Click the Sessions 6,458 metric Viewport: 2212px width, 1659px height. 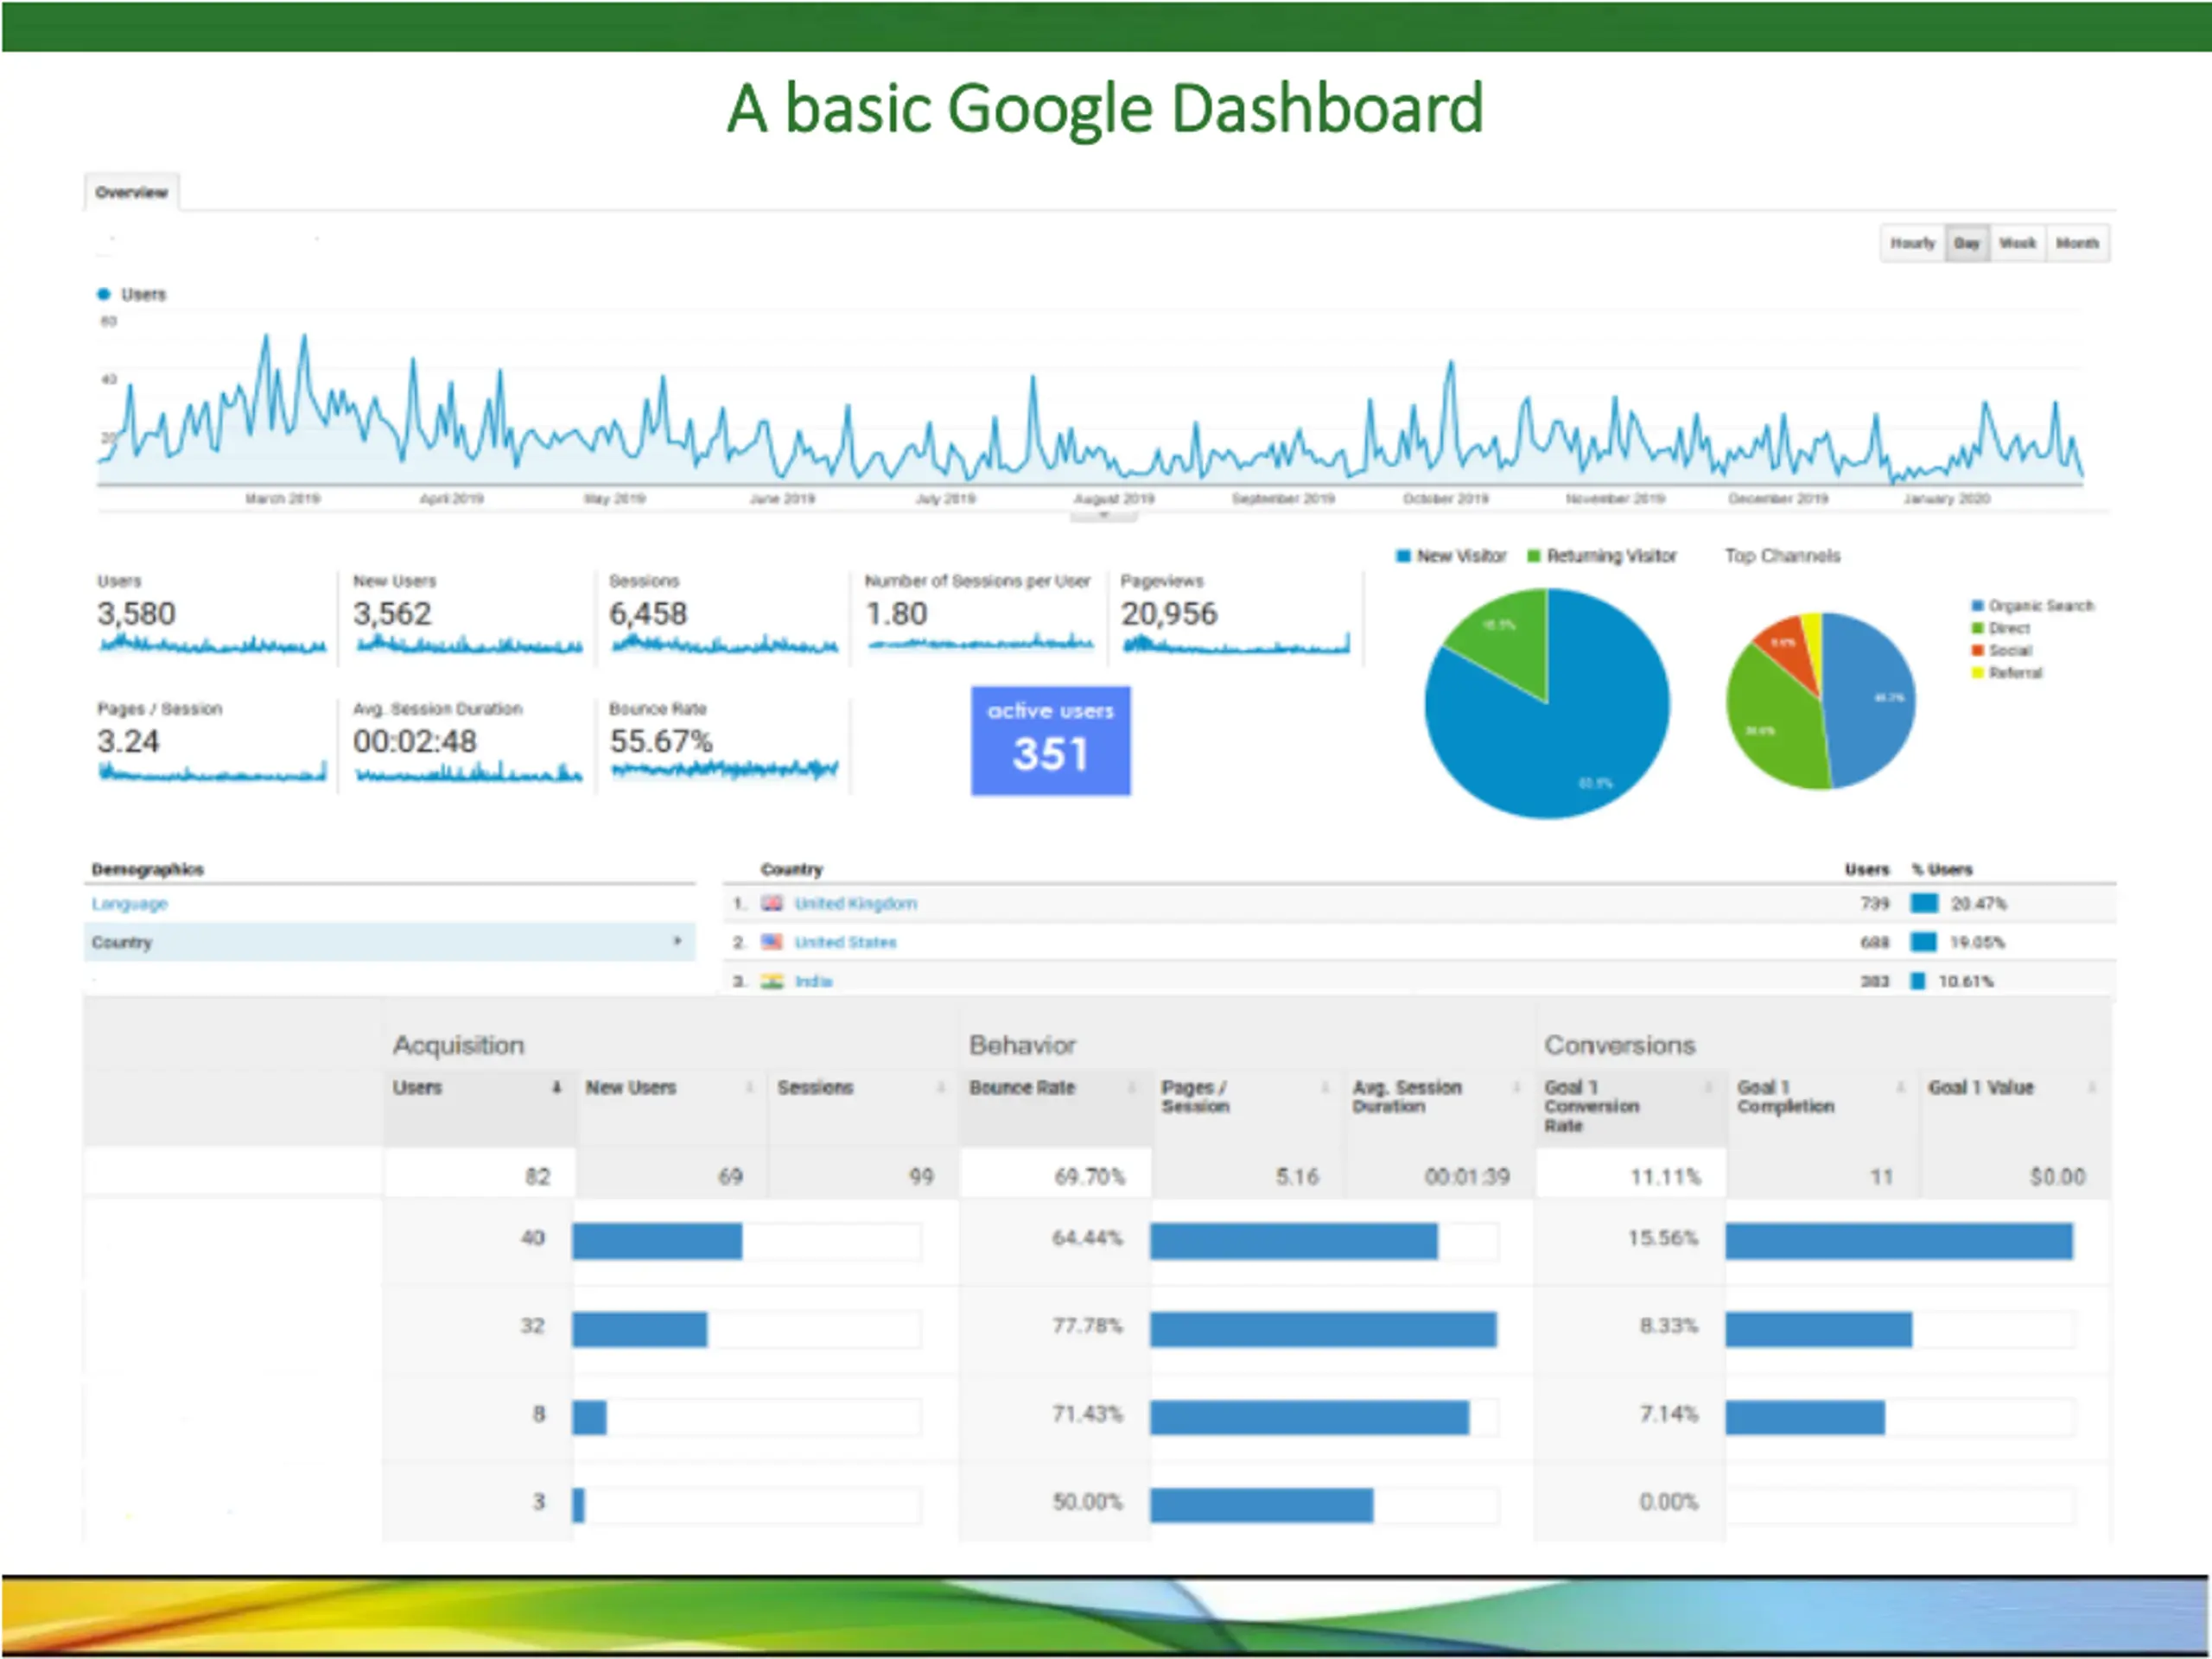point(722,615)
